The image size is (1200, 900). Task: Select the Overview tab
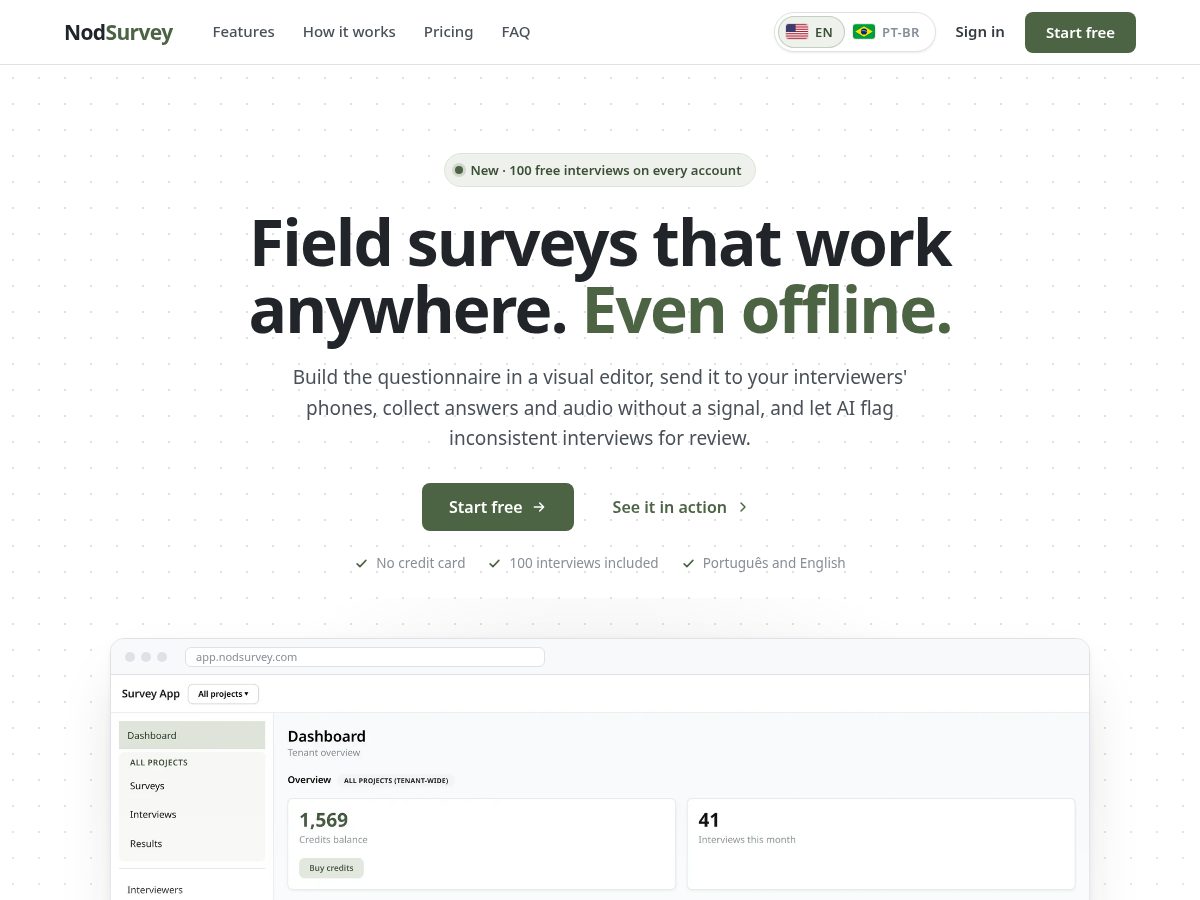pyautogui.click(x=309, y=780)
